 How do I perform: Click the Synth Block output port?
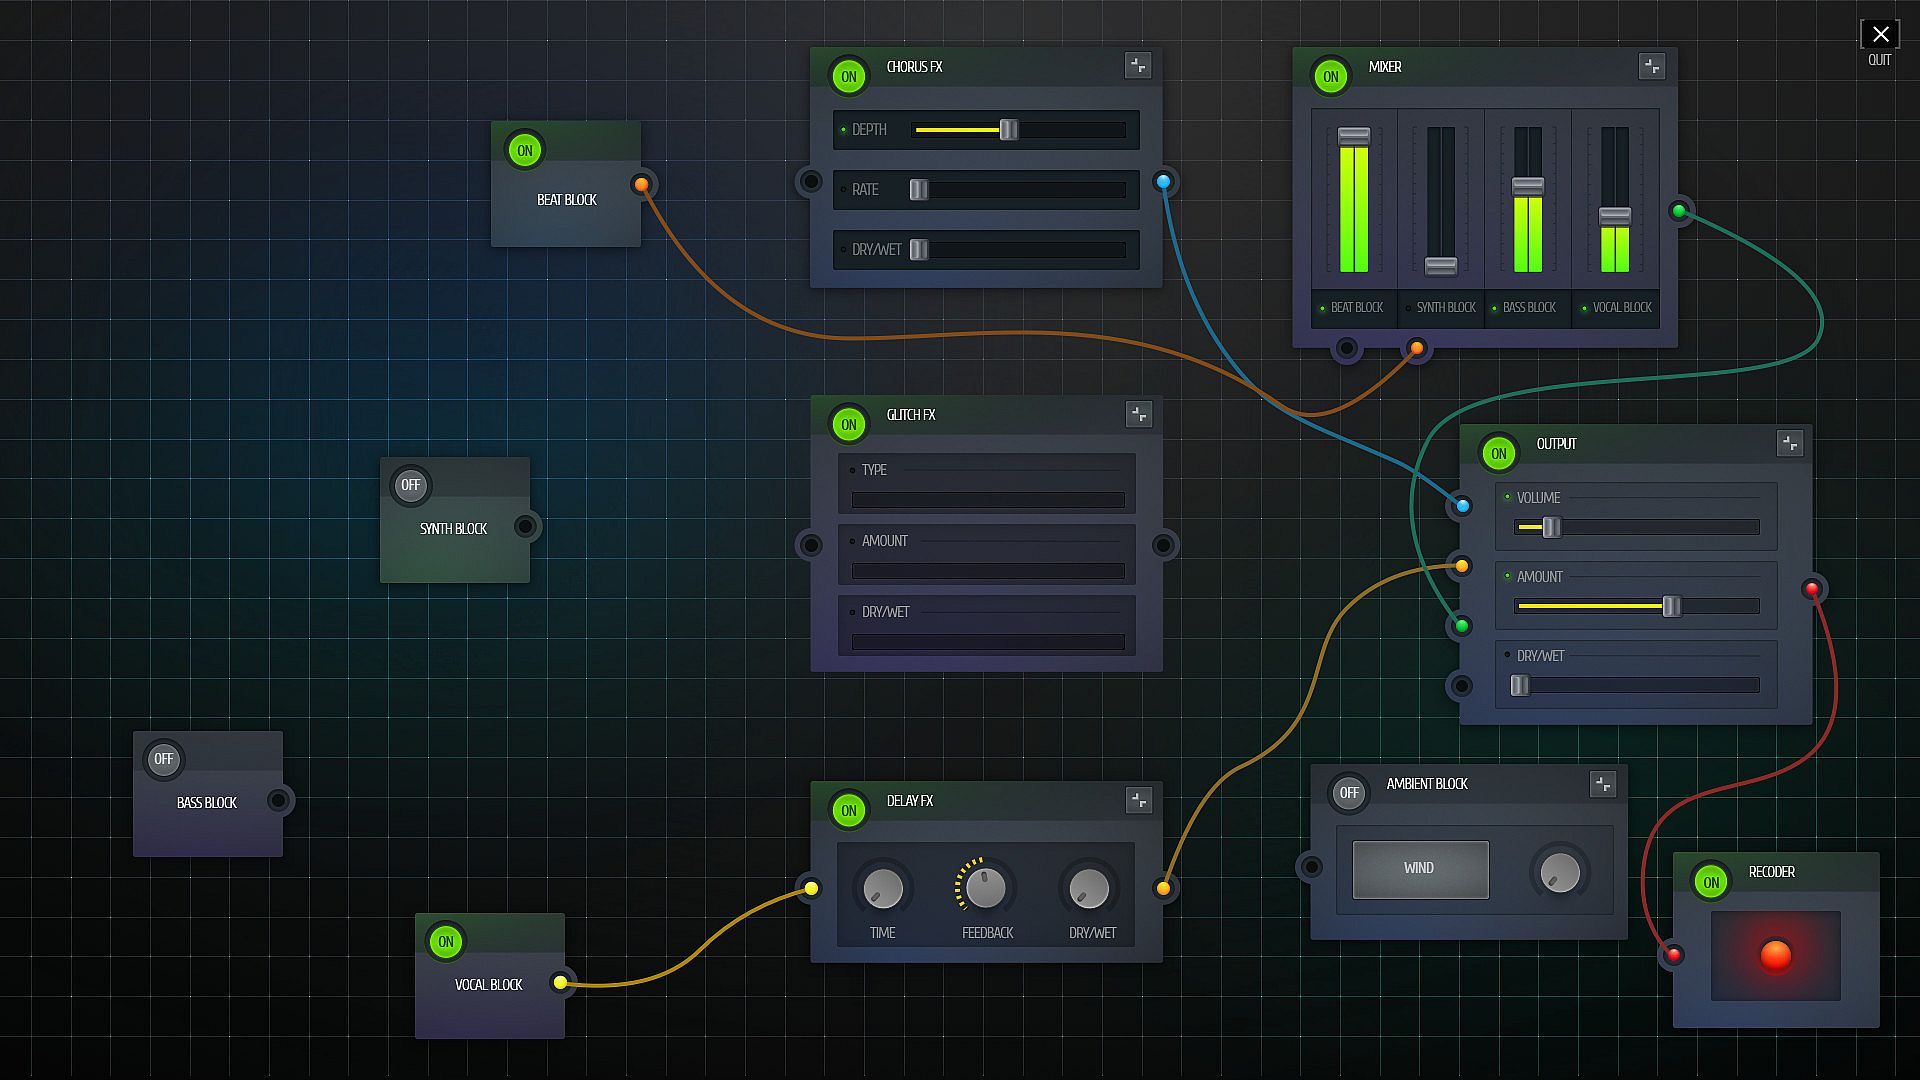525,527
